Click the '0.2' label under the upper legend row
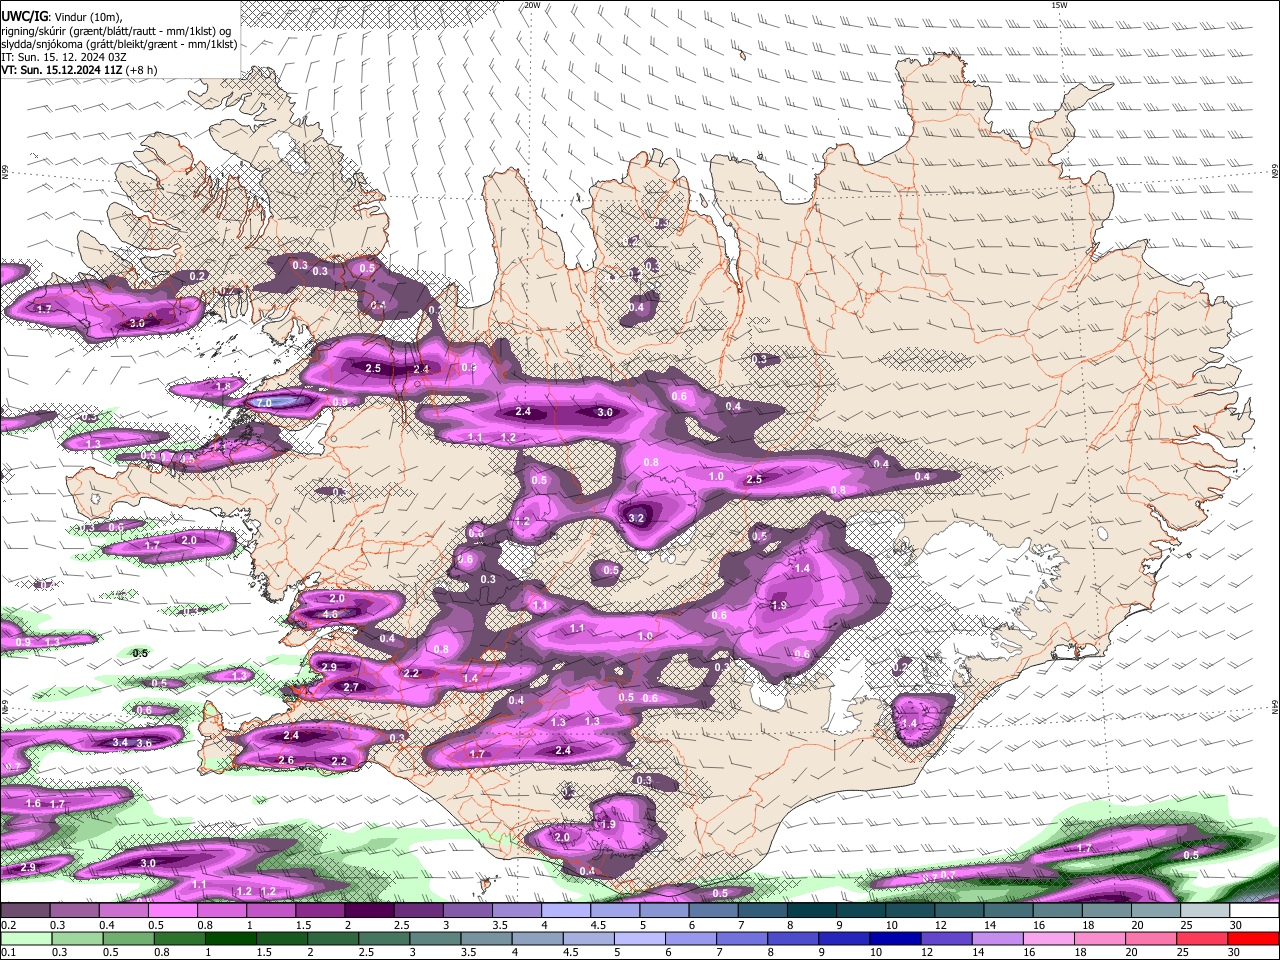Screen dimensions: 1280x960 click(7, 925)
